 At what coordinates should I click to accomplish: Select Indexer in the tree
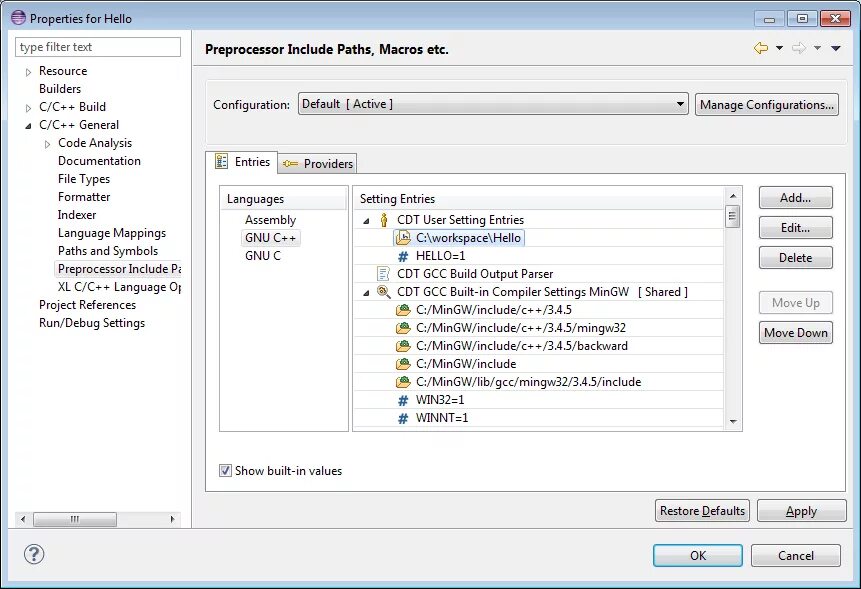77,215
